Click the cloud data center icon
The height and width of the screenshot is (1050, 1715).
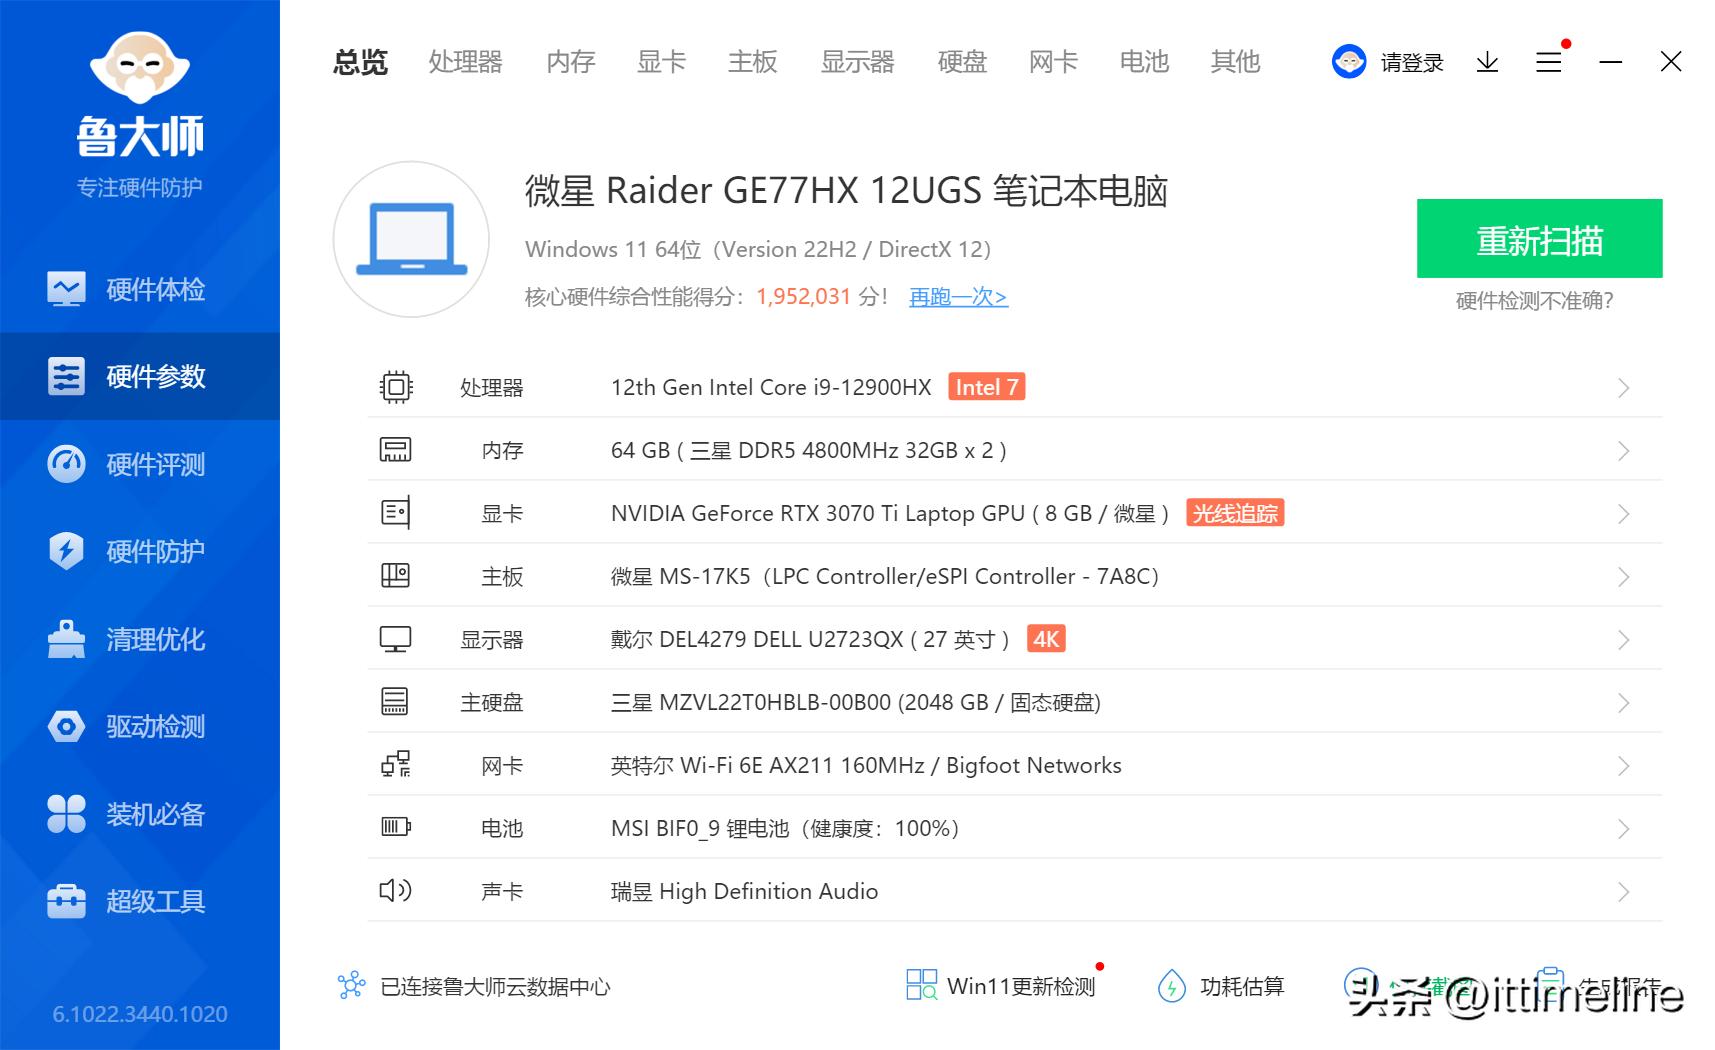(x=351, y=986)
